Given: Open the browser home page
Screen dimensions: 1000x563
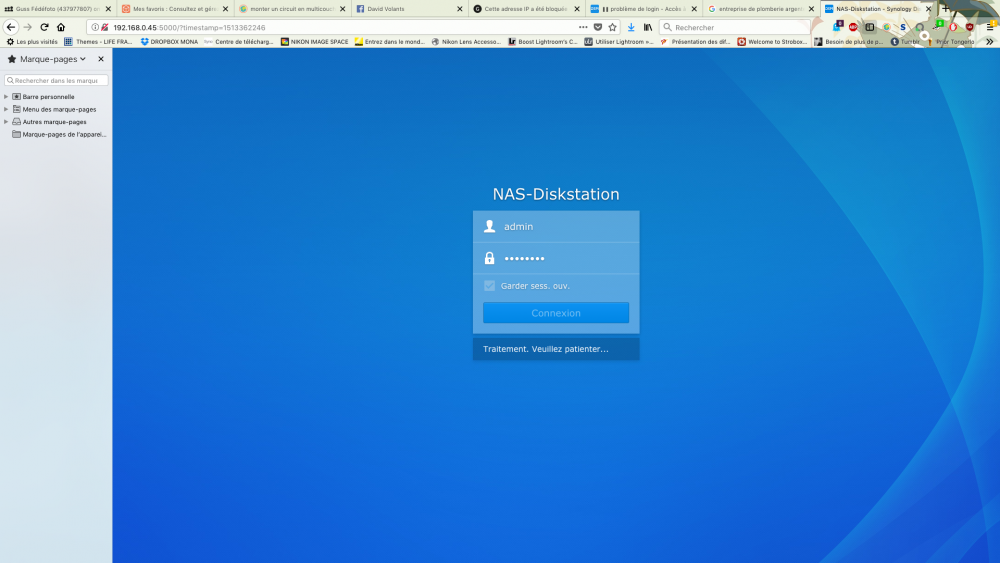Looking at the screenshot, I should pos(61,27).
